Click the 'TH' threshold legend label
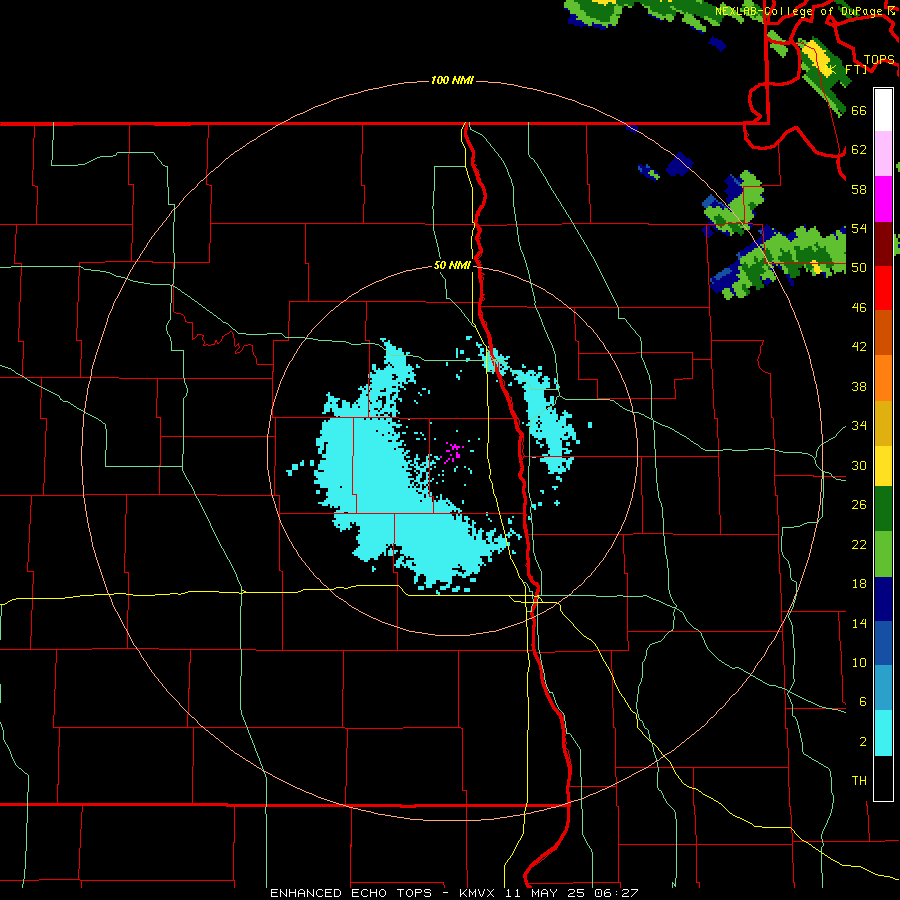 859,781
